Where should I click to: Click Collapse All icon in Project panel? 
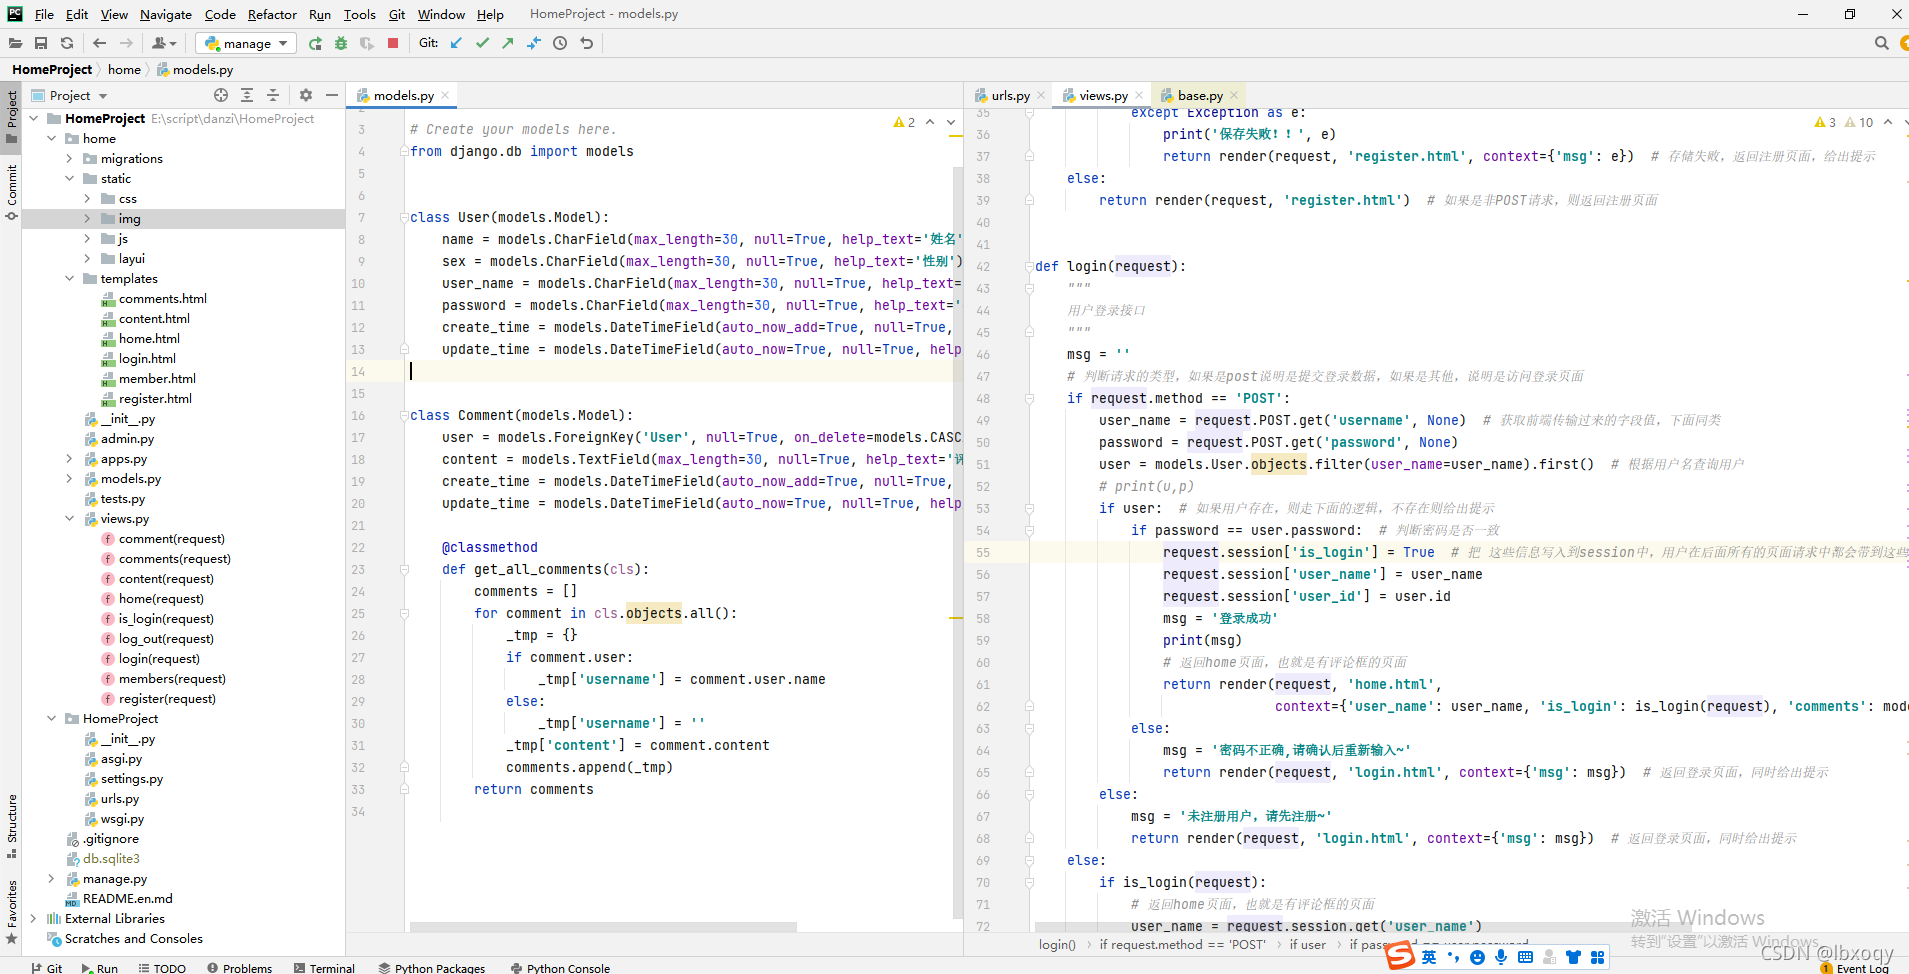(273, 95)
